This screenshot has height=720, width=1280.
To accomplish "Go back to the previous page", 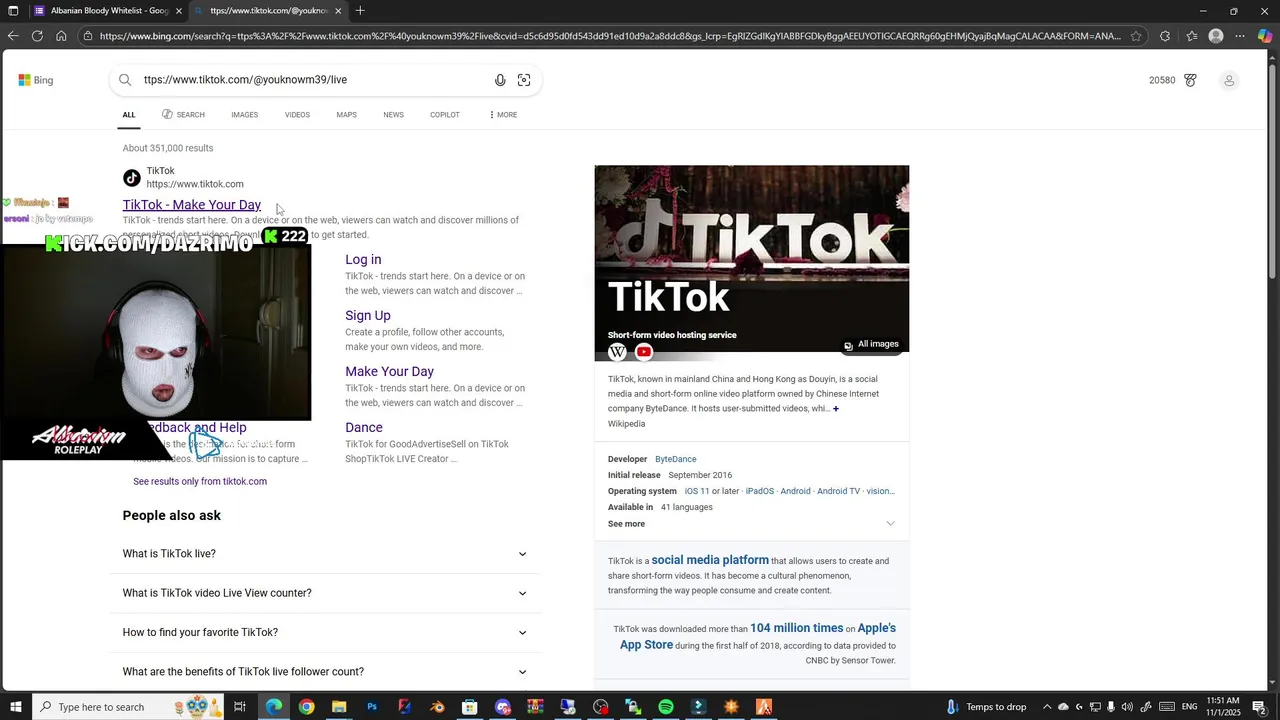I will [12, 36].
